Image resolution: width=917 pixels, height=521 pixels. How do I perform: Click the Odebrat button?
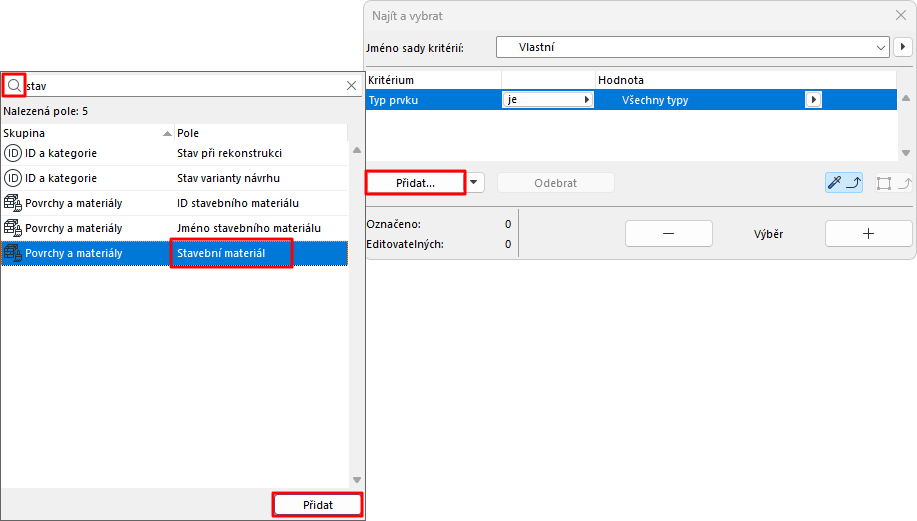click(x=556, y=183)
